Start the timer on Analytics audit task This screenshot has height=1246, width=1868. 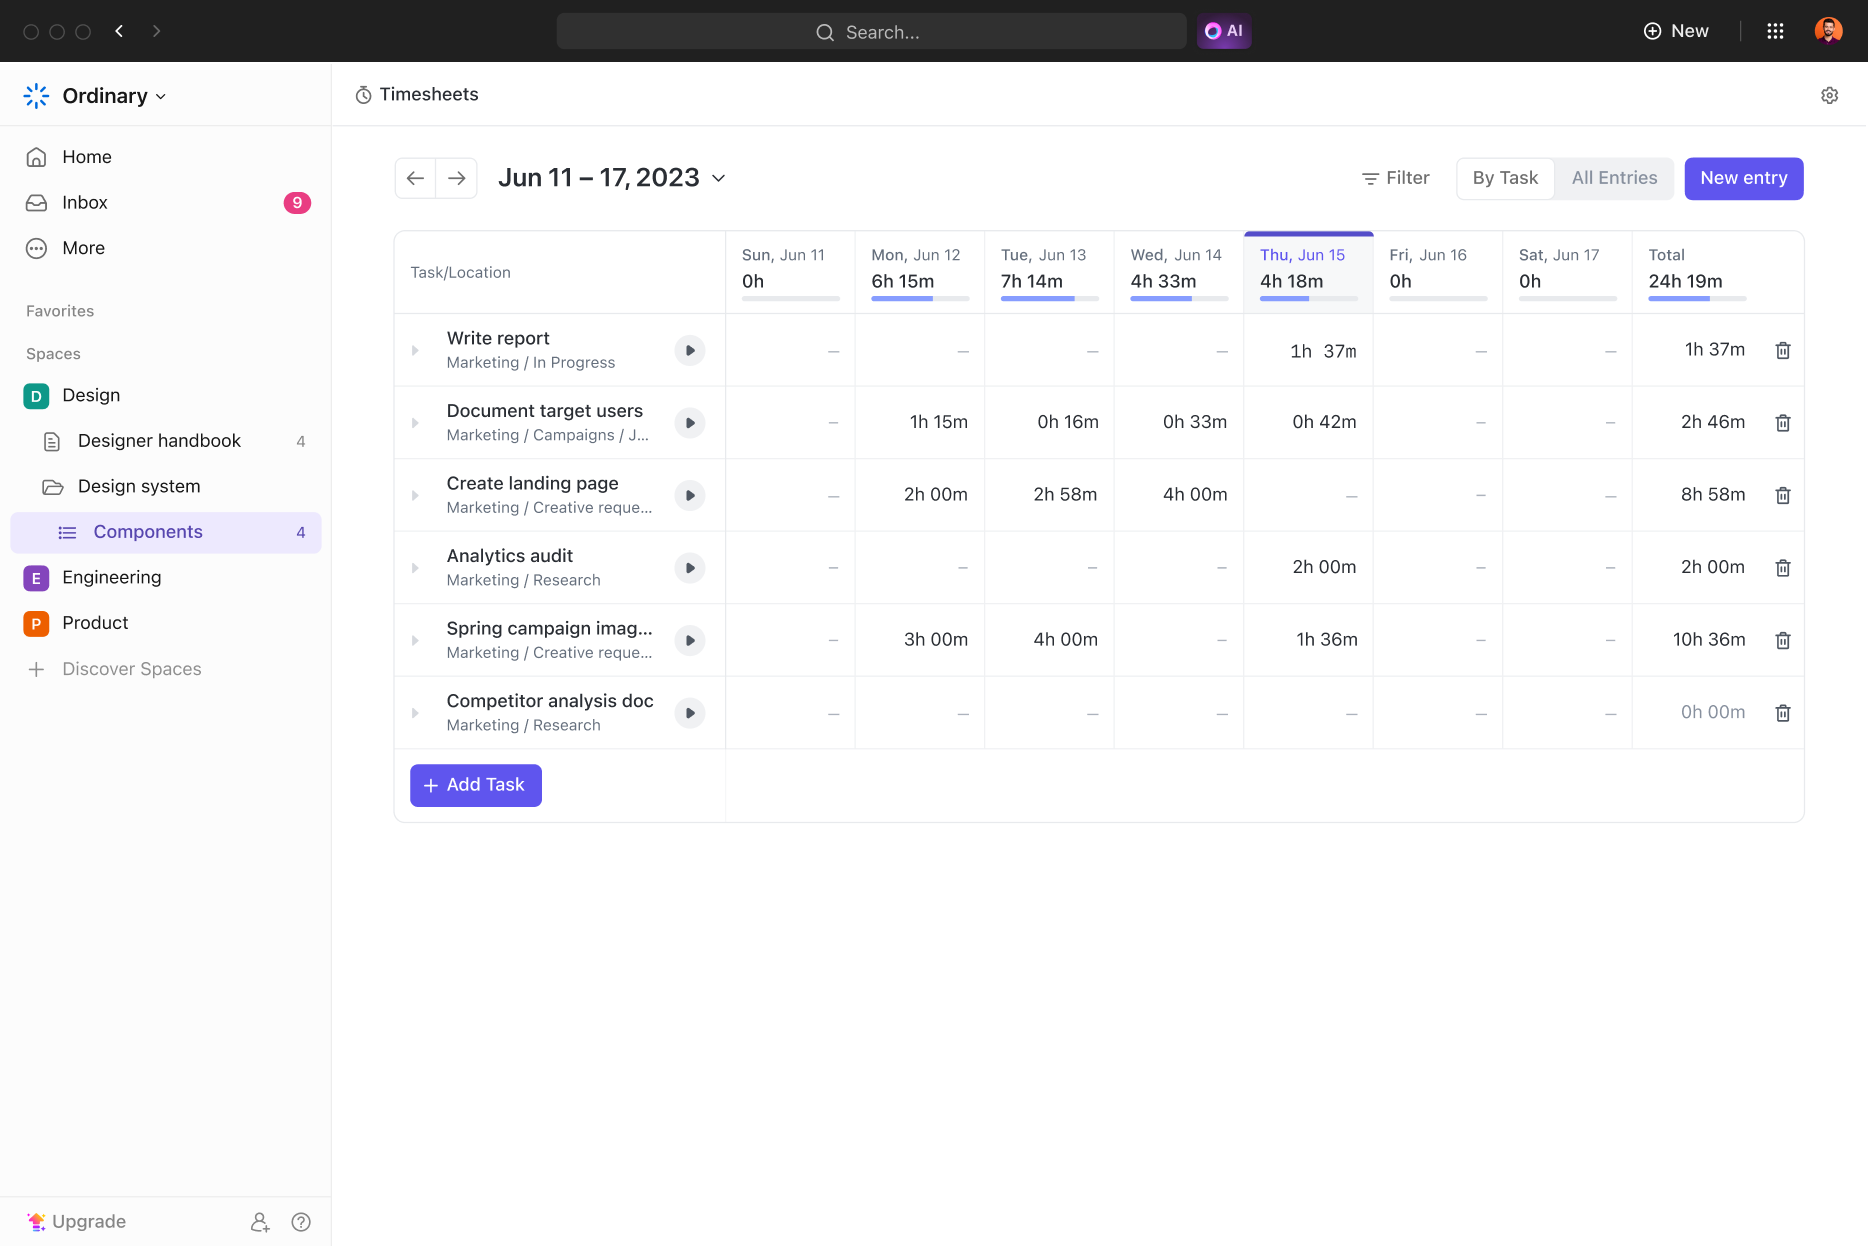coord(689,567)
